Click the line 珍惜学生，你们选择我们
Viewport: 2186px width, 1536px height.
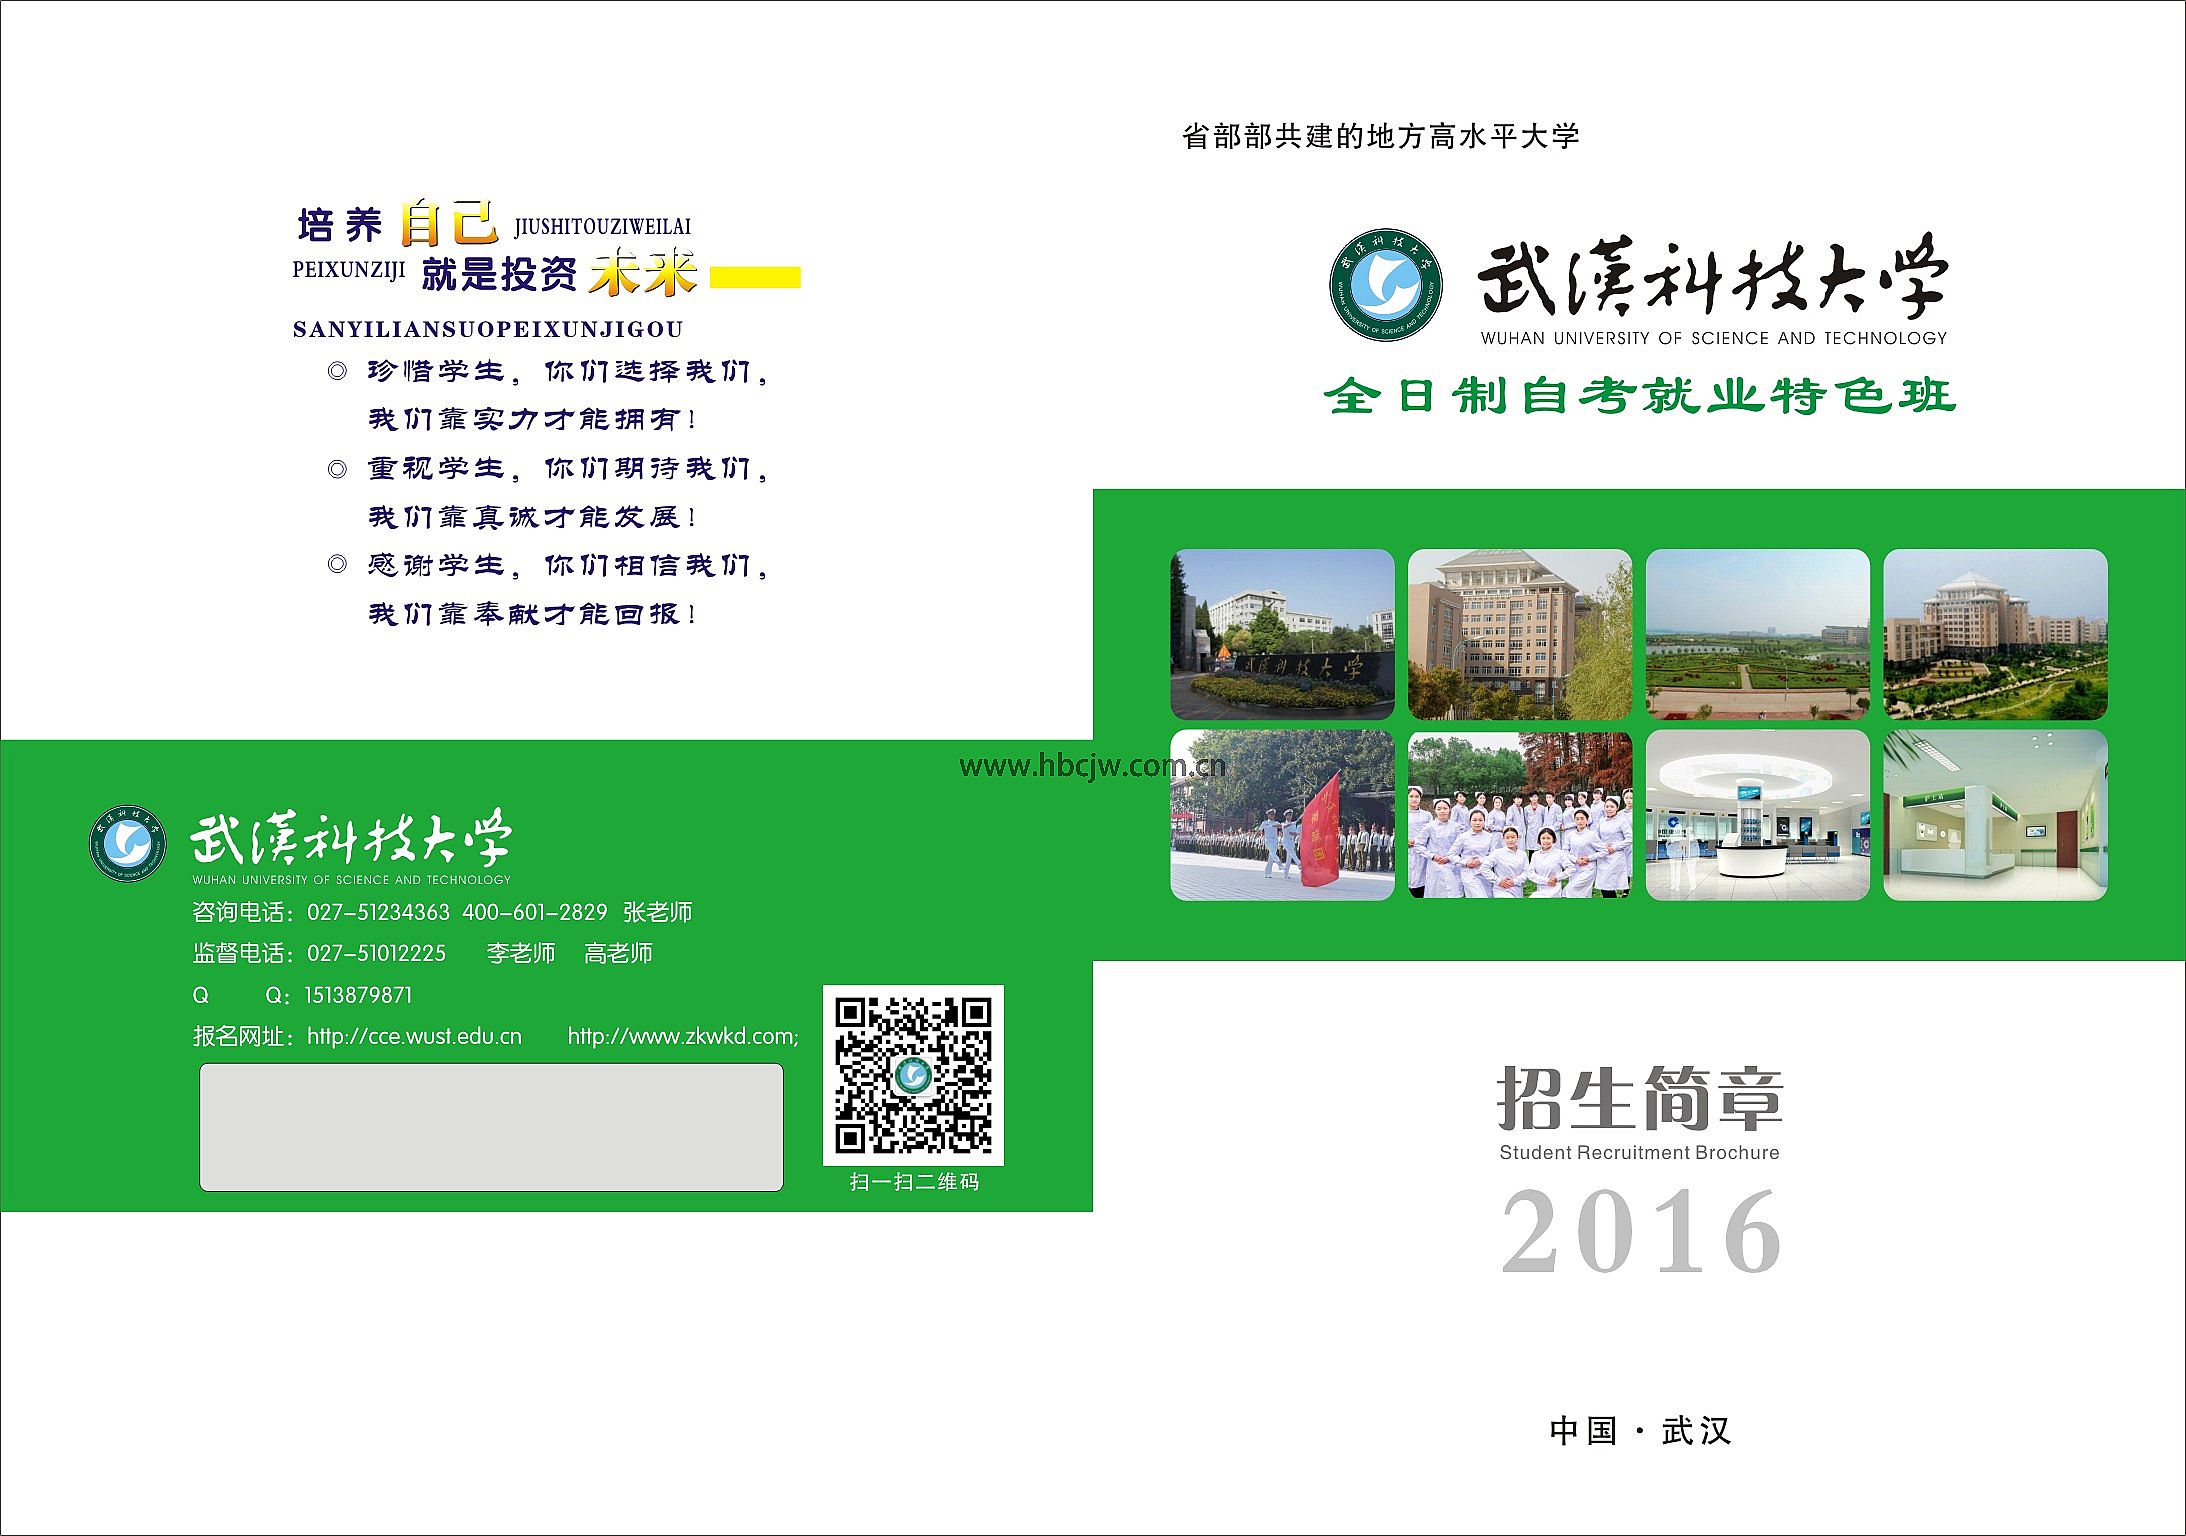click(567, 371)
